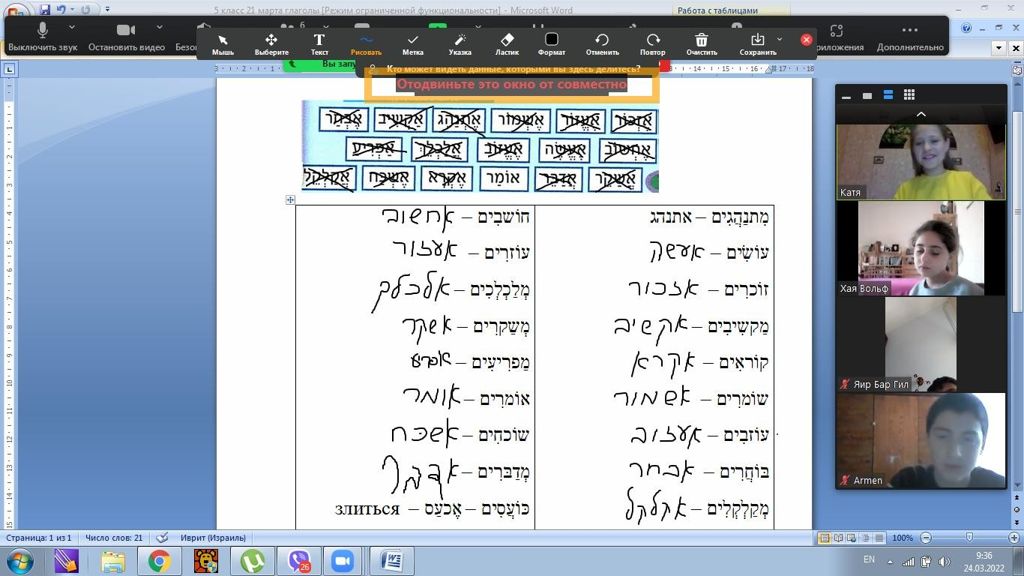Click Undo (Отменить) annotation
Viewport: 1024px width, 576px height.
(602, 44)
